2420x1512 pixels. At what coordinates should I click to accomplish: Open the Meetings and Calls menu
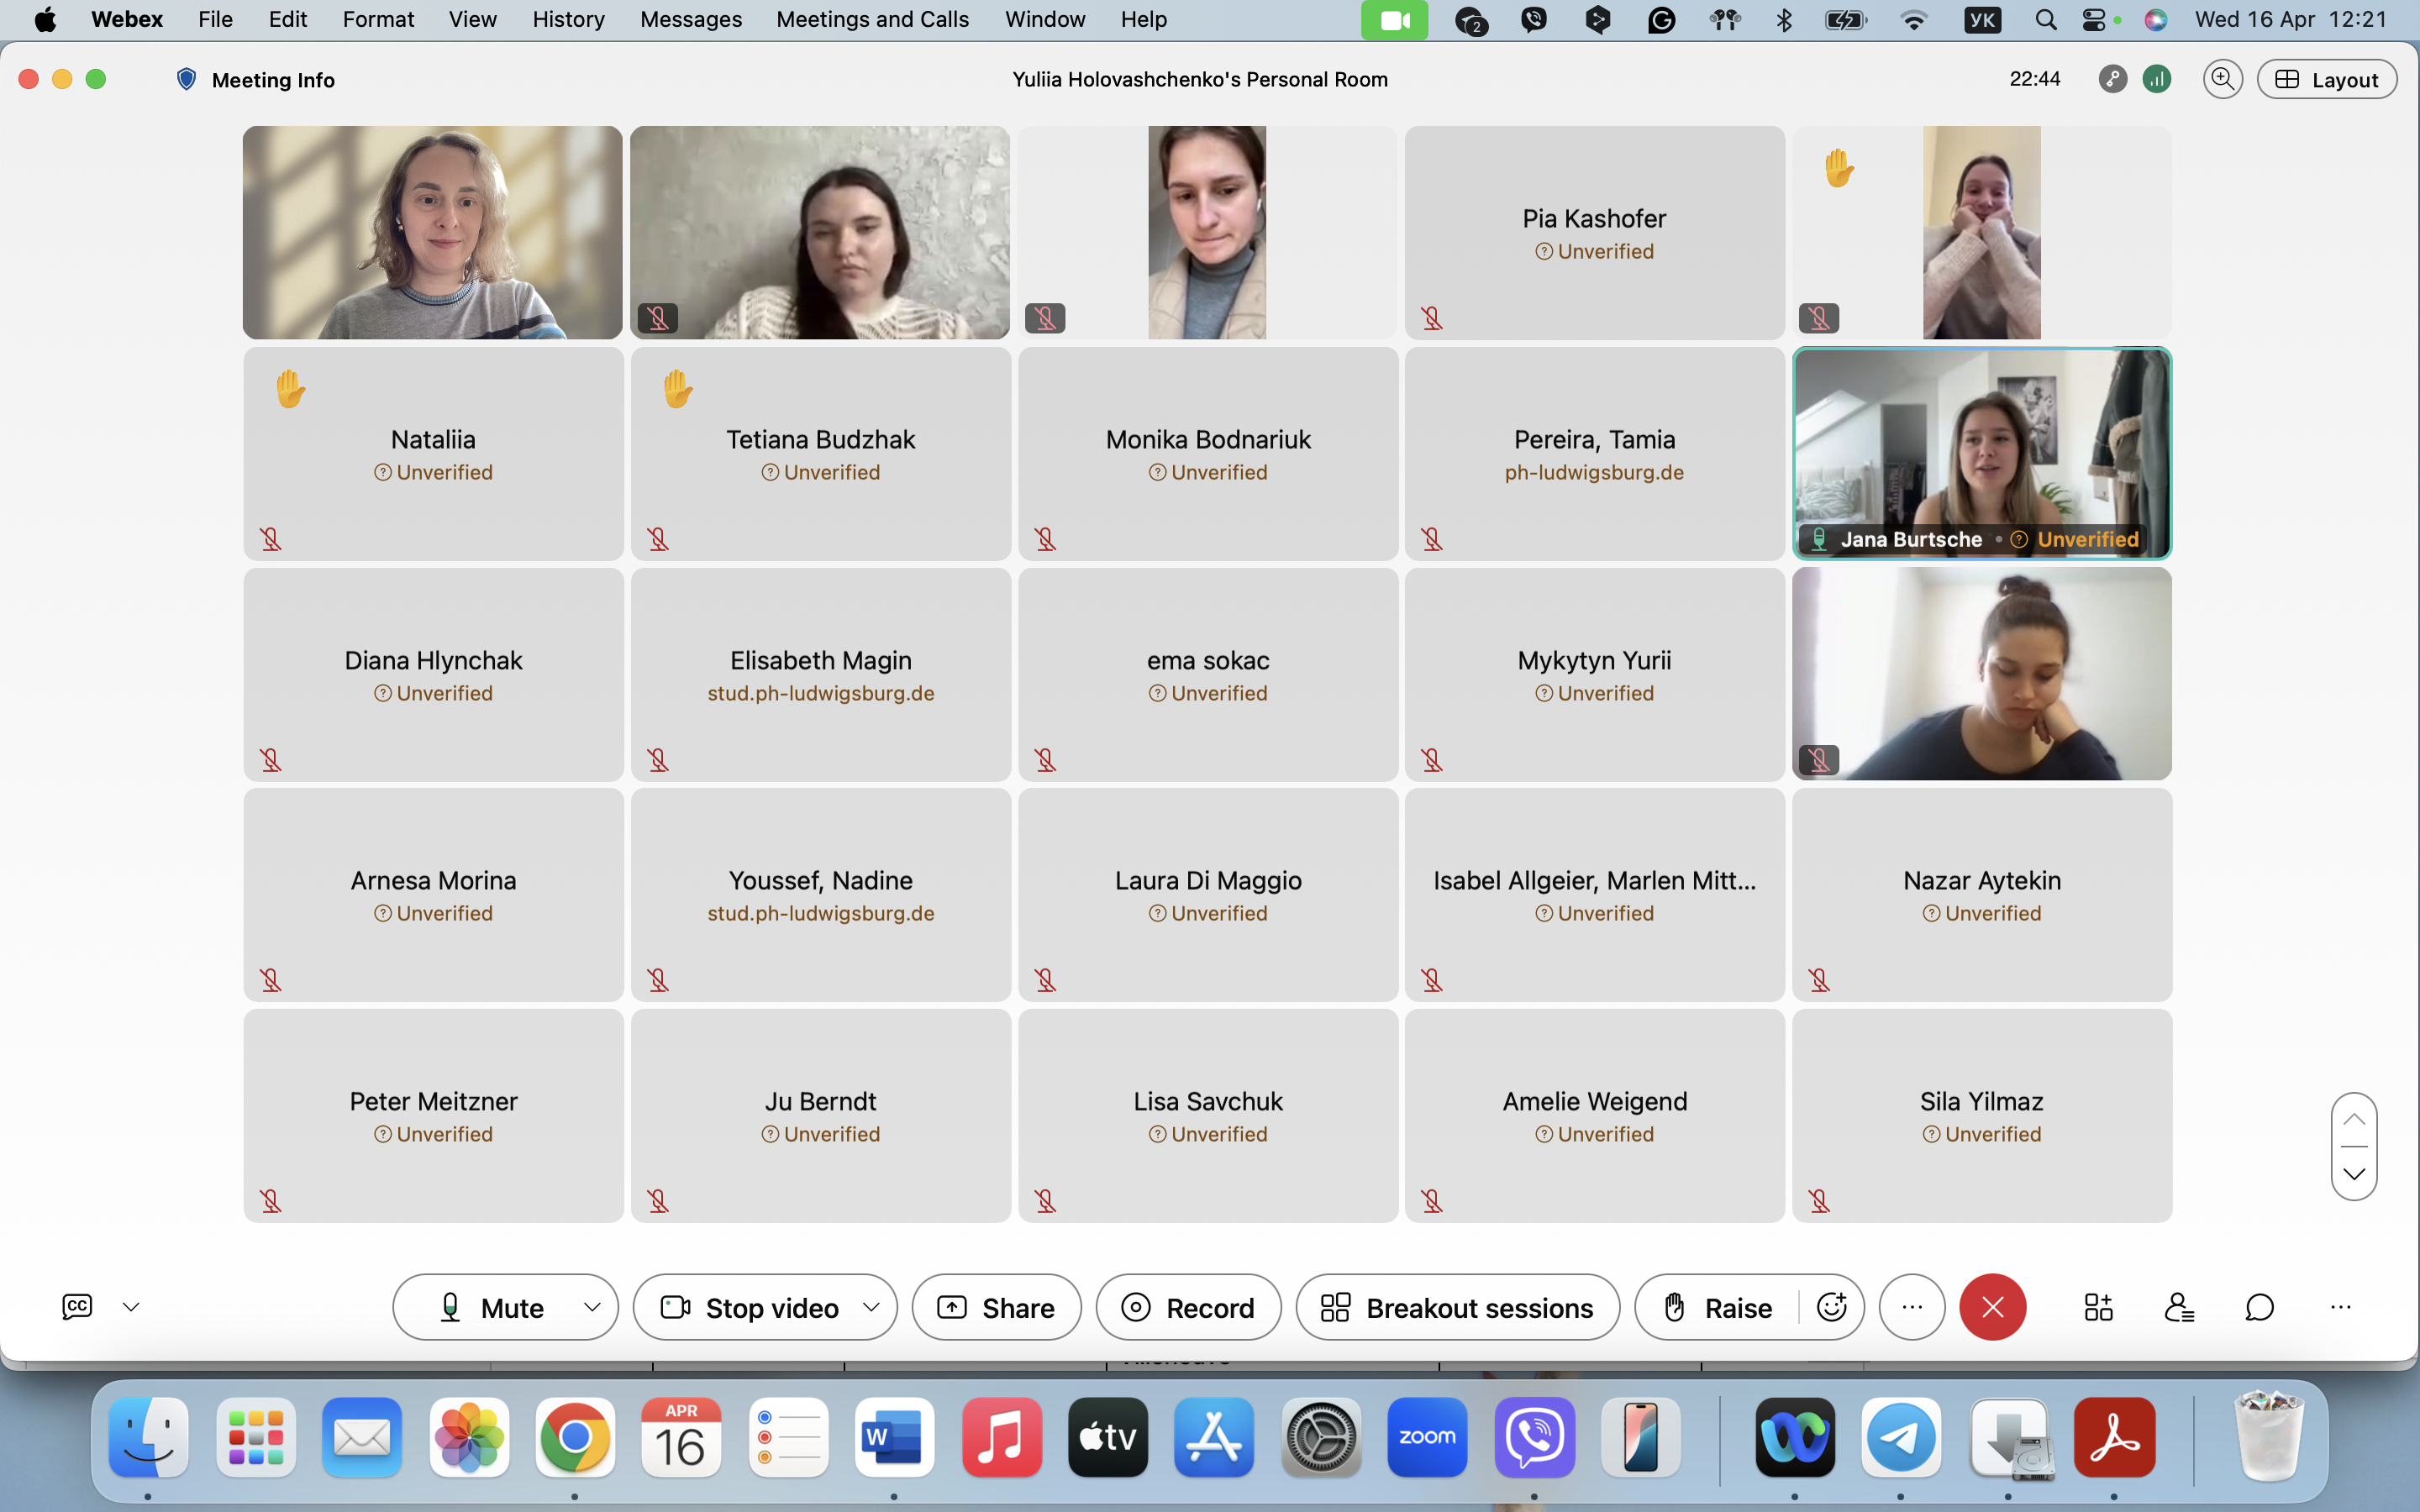tap(872, 19)
